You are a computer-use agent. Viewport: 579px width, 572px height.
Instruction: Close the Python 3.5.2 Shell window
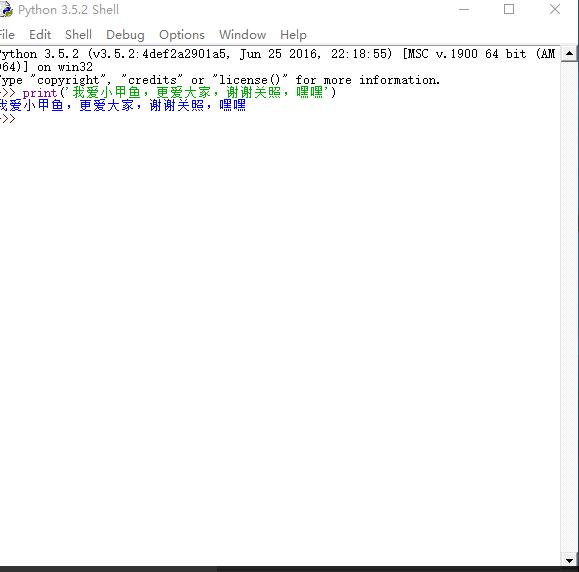(x=555, y=10)
